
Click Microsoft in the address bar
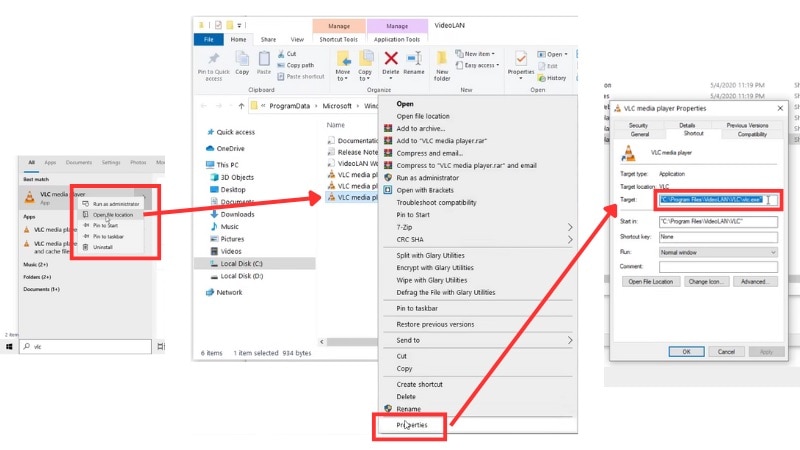[x=337, y=106]
